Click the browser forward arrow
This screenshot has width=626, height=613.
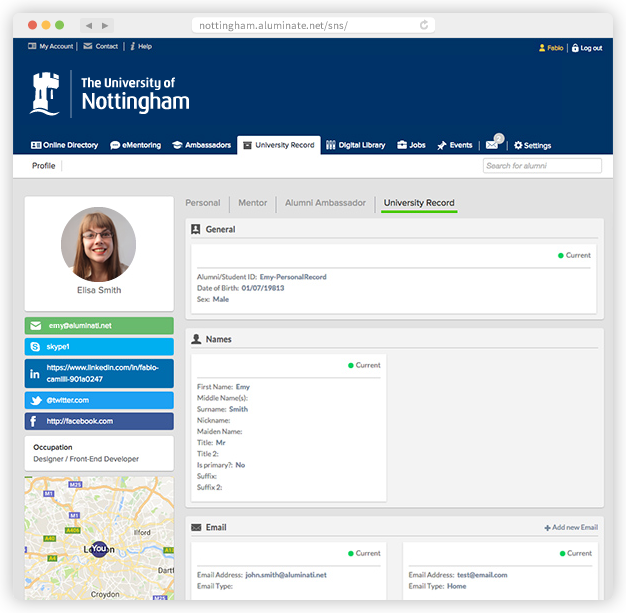click(105, 26)
